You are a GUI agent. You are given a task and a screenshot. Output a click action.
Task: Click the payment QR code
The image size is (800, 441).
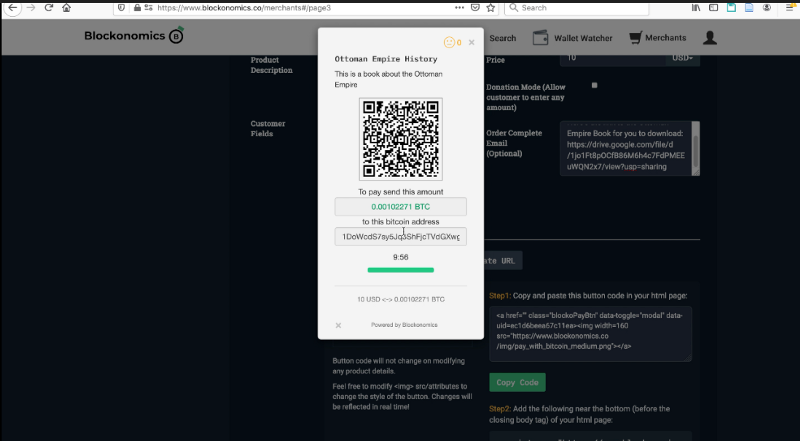401,139
